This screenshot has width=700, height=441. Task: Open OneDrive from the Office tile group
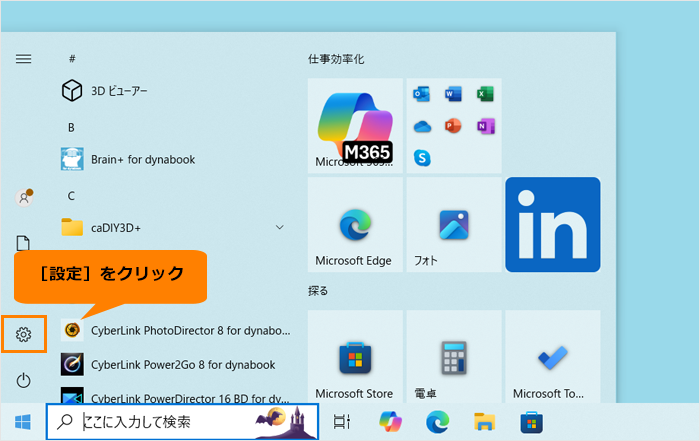(x=422, y=127)
